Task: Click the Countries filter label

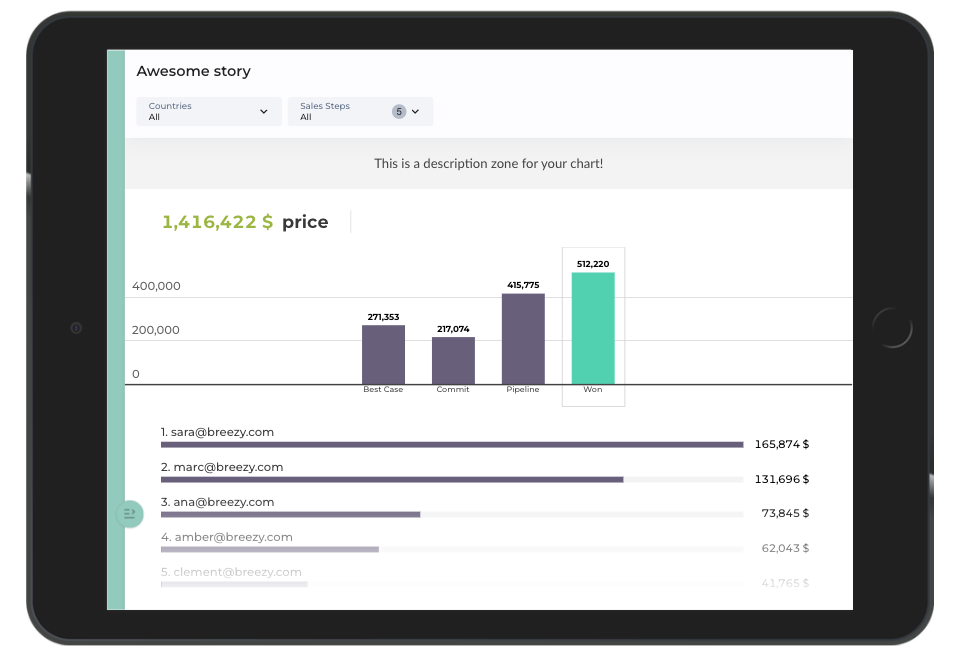Action: (170, 106)
